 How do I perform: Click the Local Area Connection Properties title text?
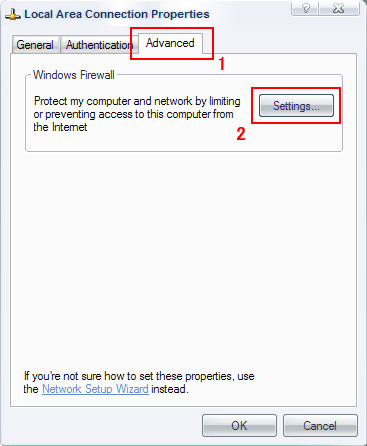tap(117, 14)
